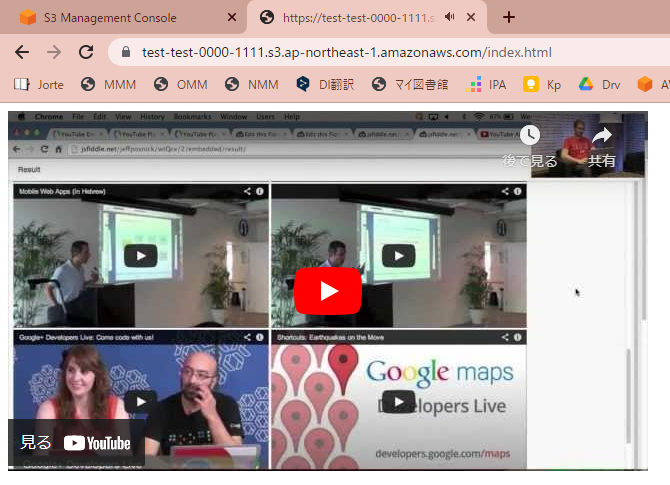Image resolution: width=670 pixels, height=485 pixels.
Task: Click share icon on Mobile Web Apps video
Action: 247,191
